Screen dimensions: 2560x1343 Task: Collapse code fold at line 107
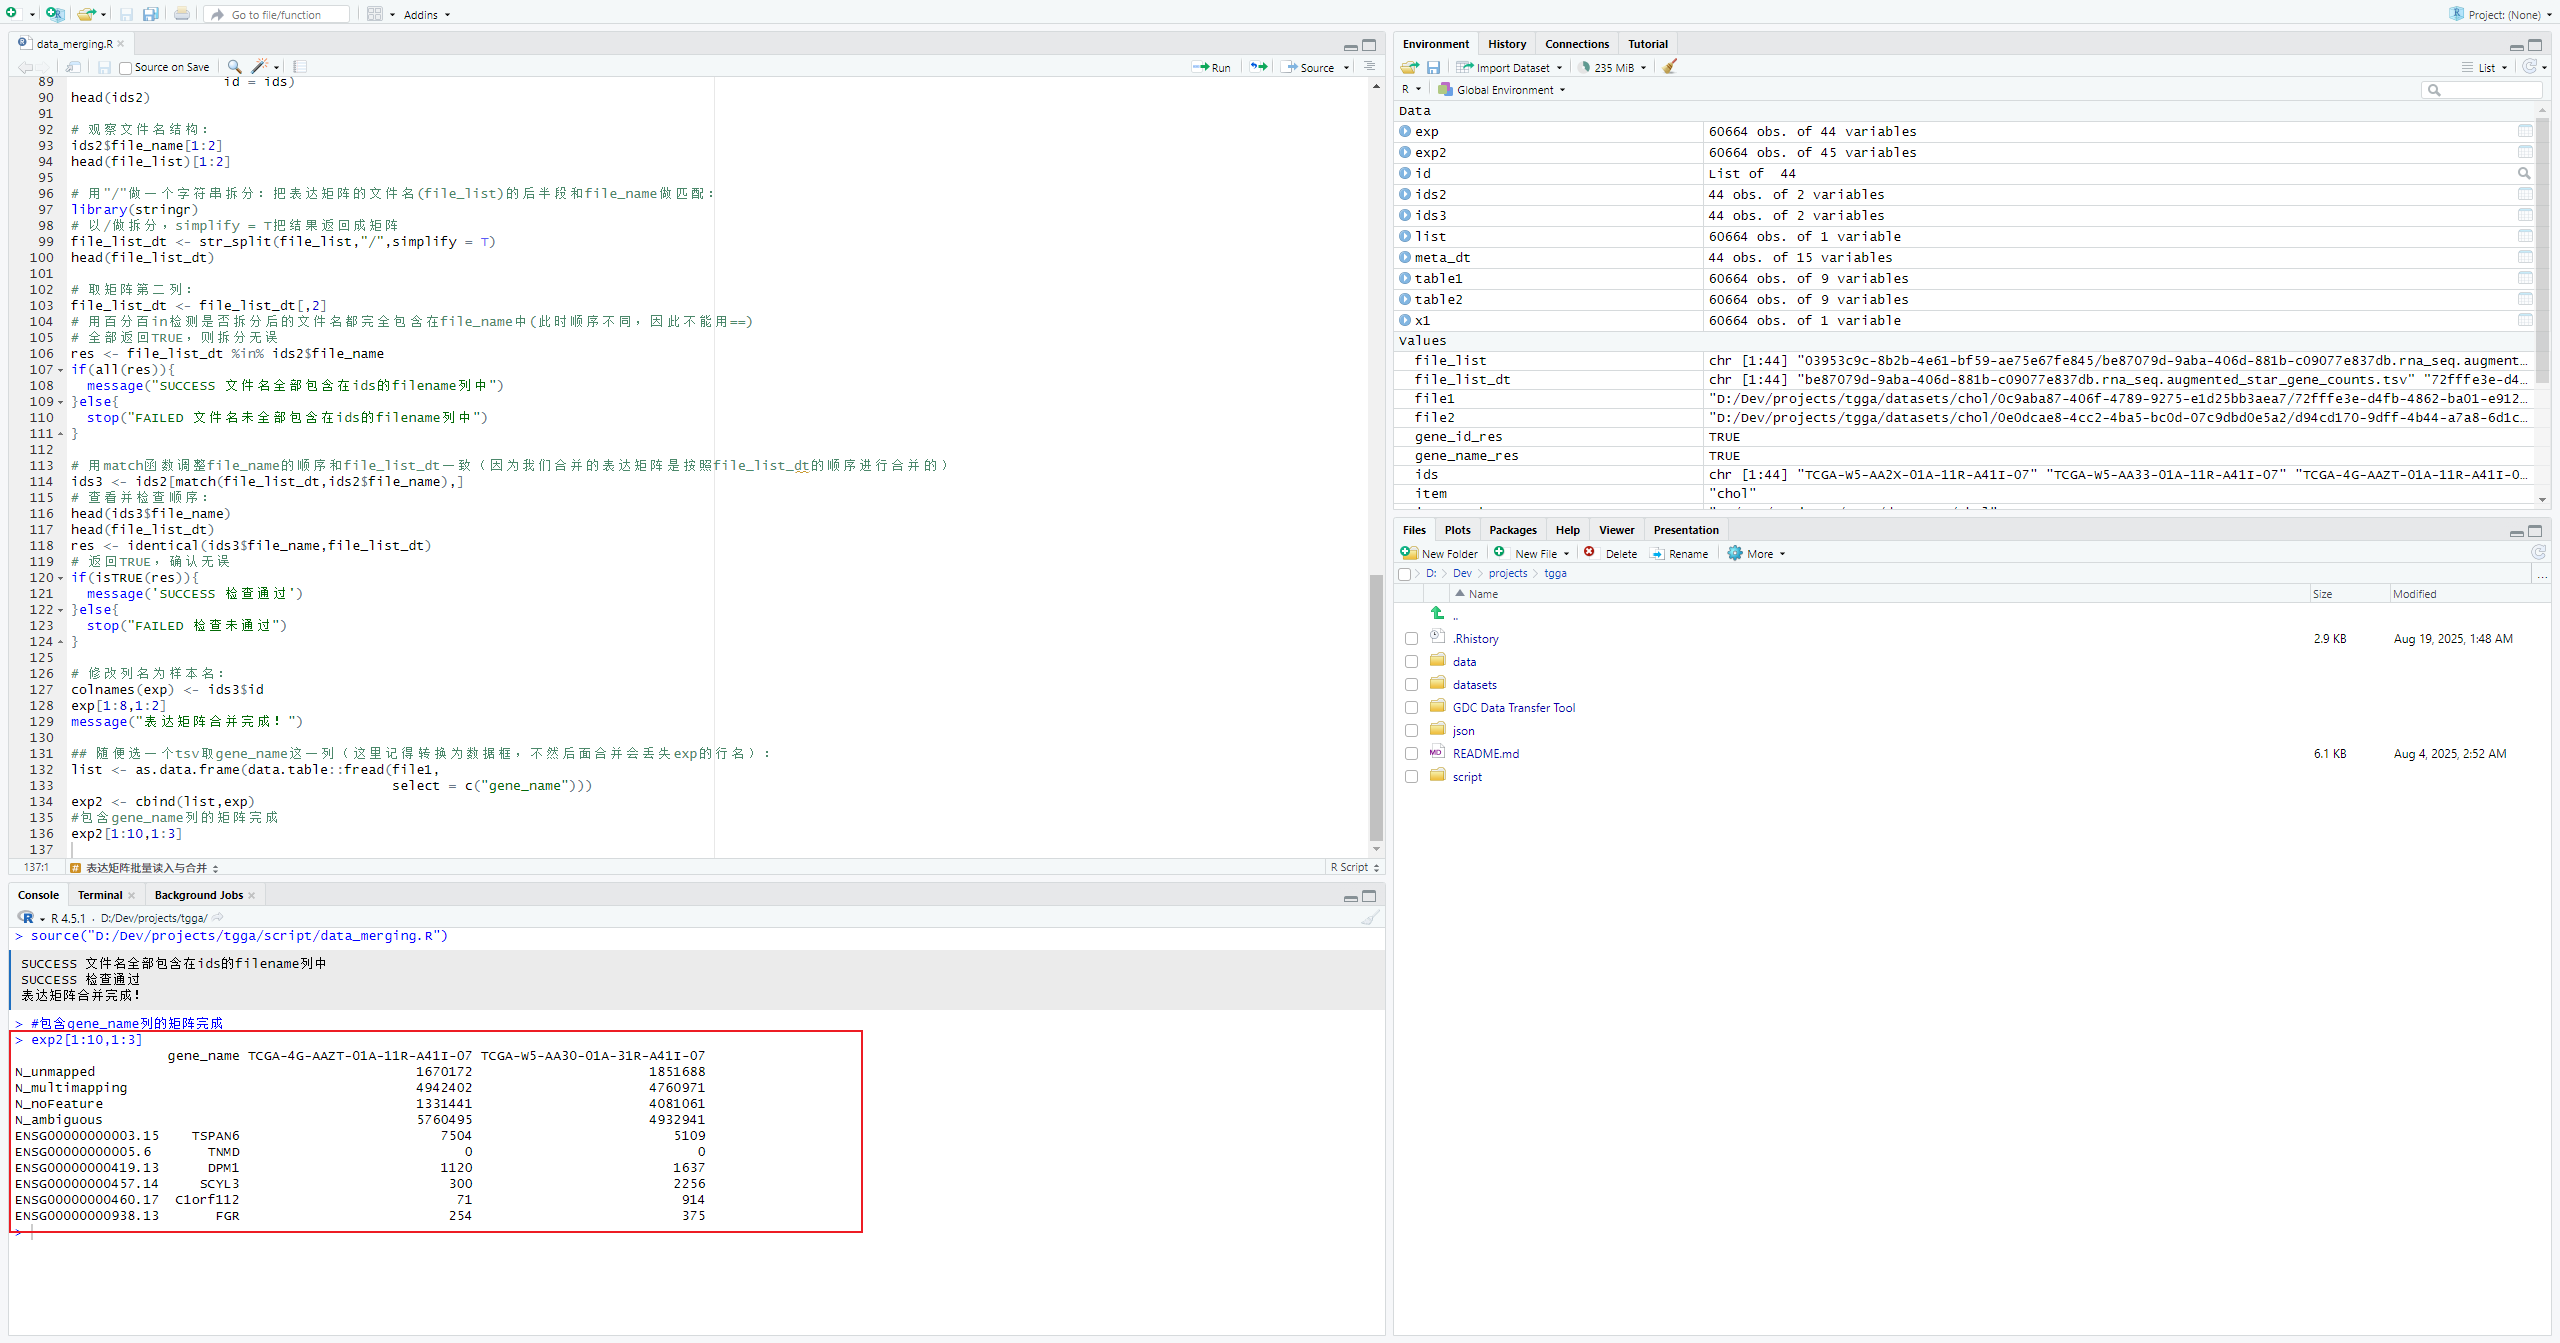coord(61,370)
